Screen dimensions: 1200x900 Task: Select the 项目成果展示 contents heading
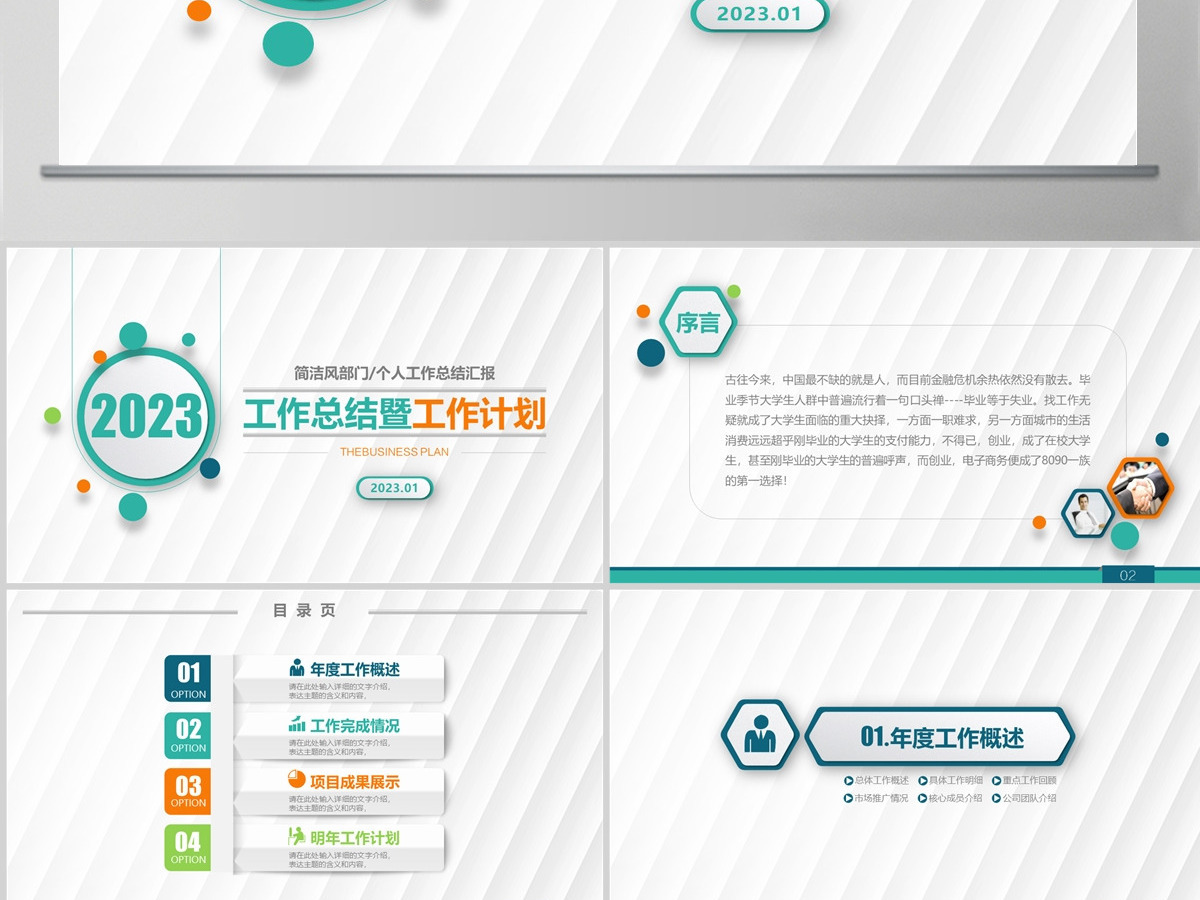(x=355, y=781)
